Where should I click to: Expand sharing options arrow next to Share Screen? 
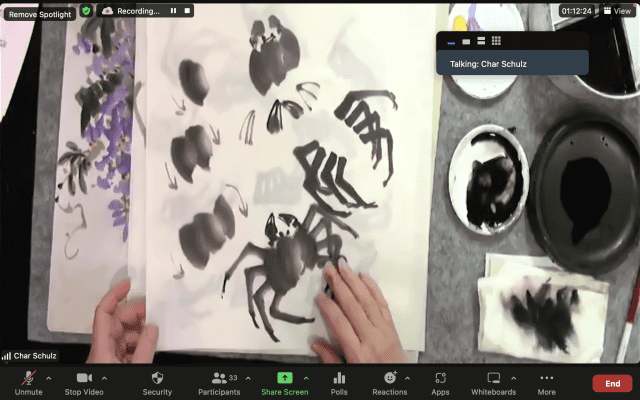pyautogui.click(x=306, y=378)
